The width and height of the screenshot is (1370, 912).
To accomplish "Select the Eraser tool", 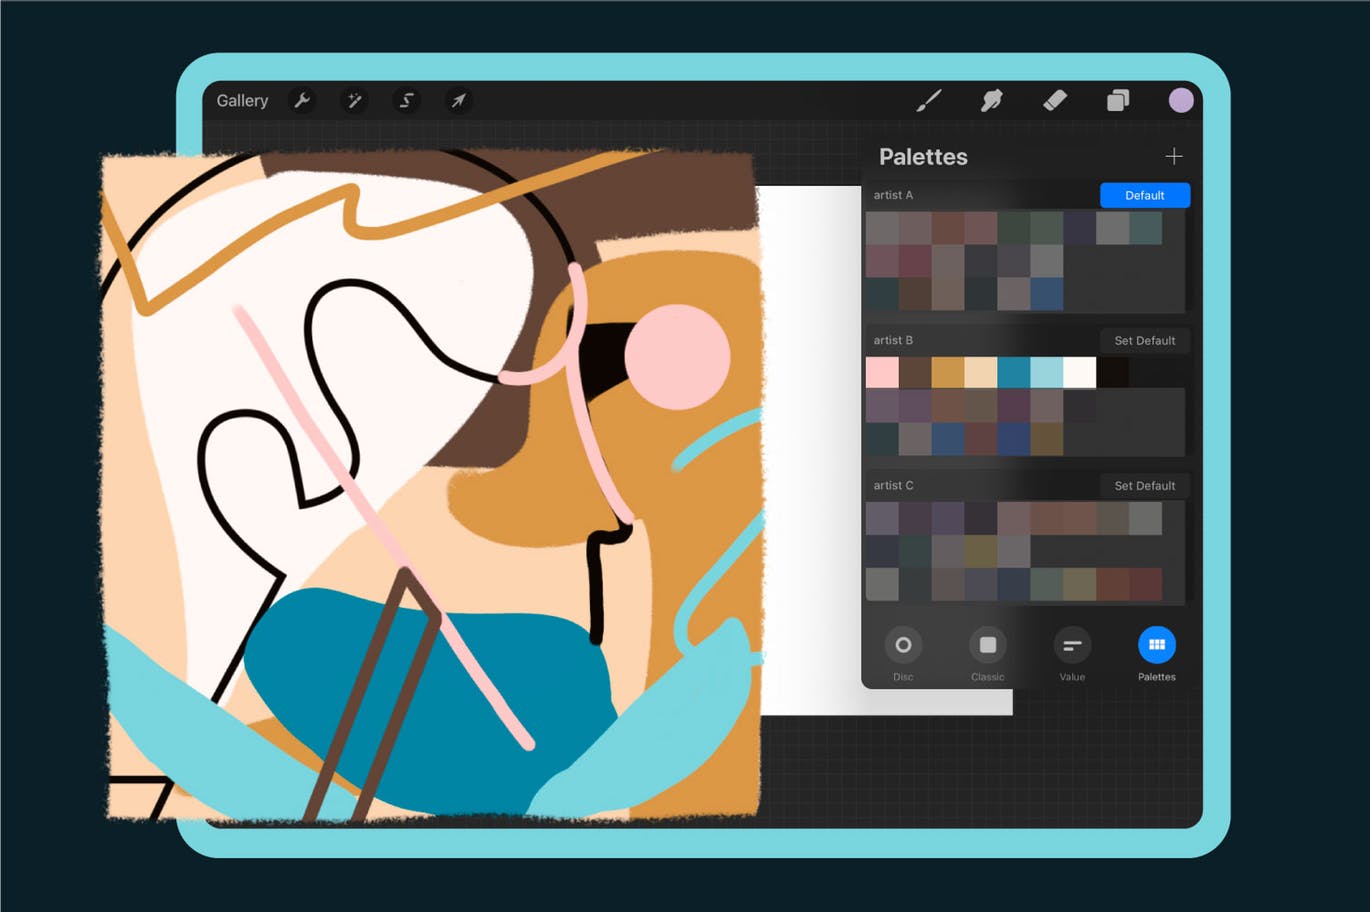I will pyautogui.click(x=1055, y=100).
